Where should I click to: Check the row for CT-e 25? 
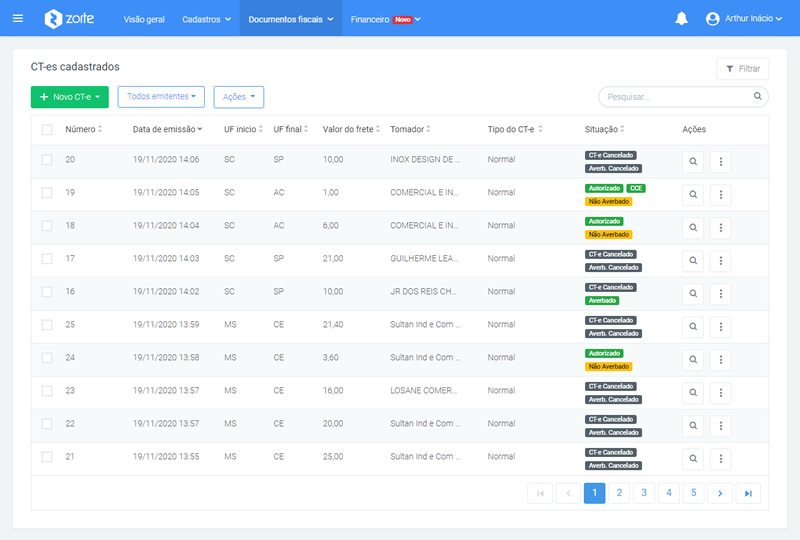coord(47,325)
